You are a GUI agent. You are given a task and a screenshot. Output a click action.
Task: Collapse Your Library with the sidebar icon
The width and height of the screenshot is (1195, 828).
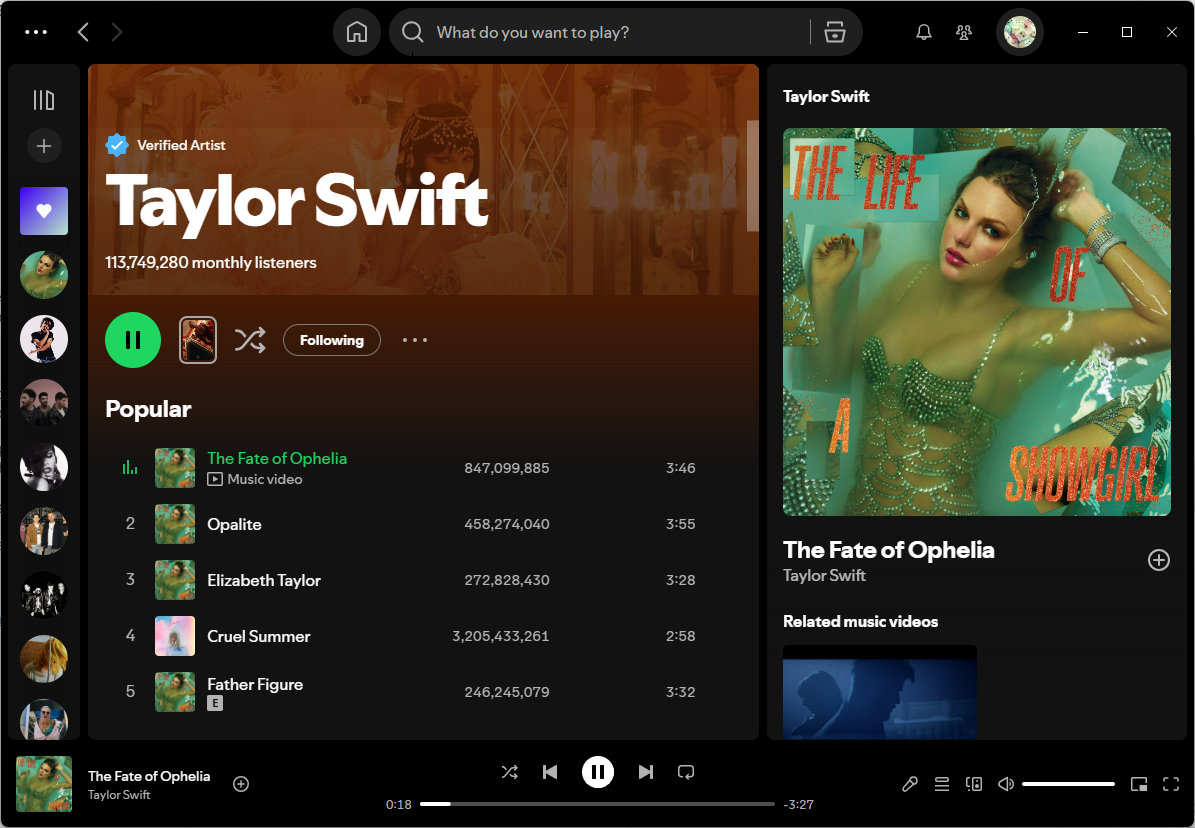(x=44, y=99)
